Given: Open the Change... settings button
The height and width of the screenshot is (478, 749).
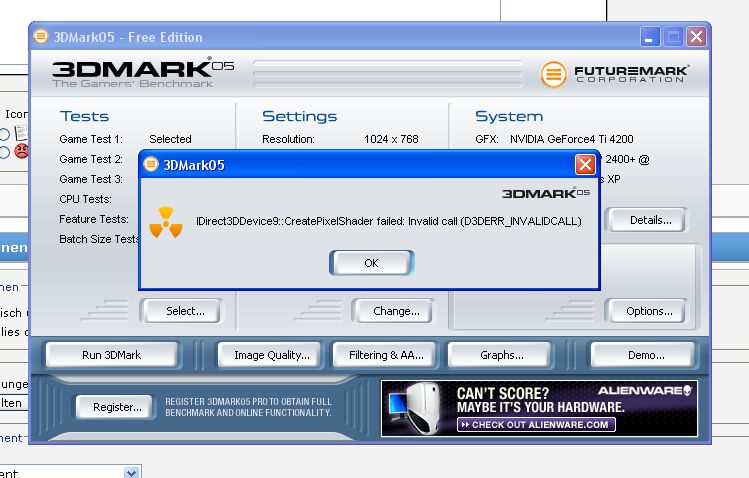Looking at the screenshot, I should [x=394, y=311].
